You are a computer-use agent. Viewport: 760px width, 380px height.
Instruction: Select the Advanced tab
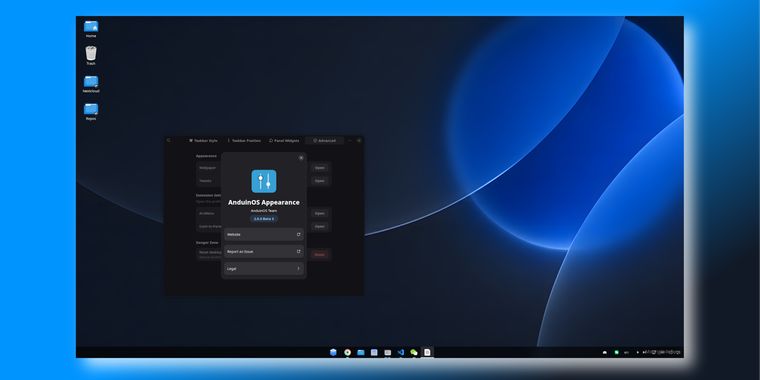click(x=324, y=141)
